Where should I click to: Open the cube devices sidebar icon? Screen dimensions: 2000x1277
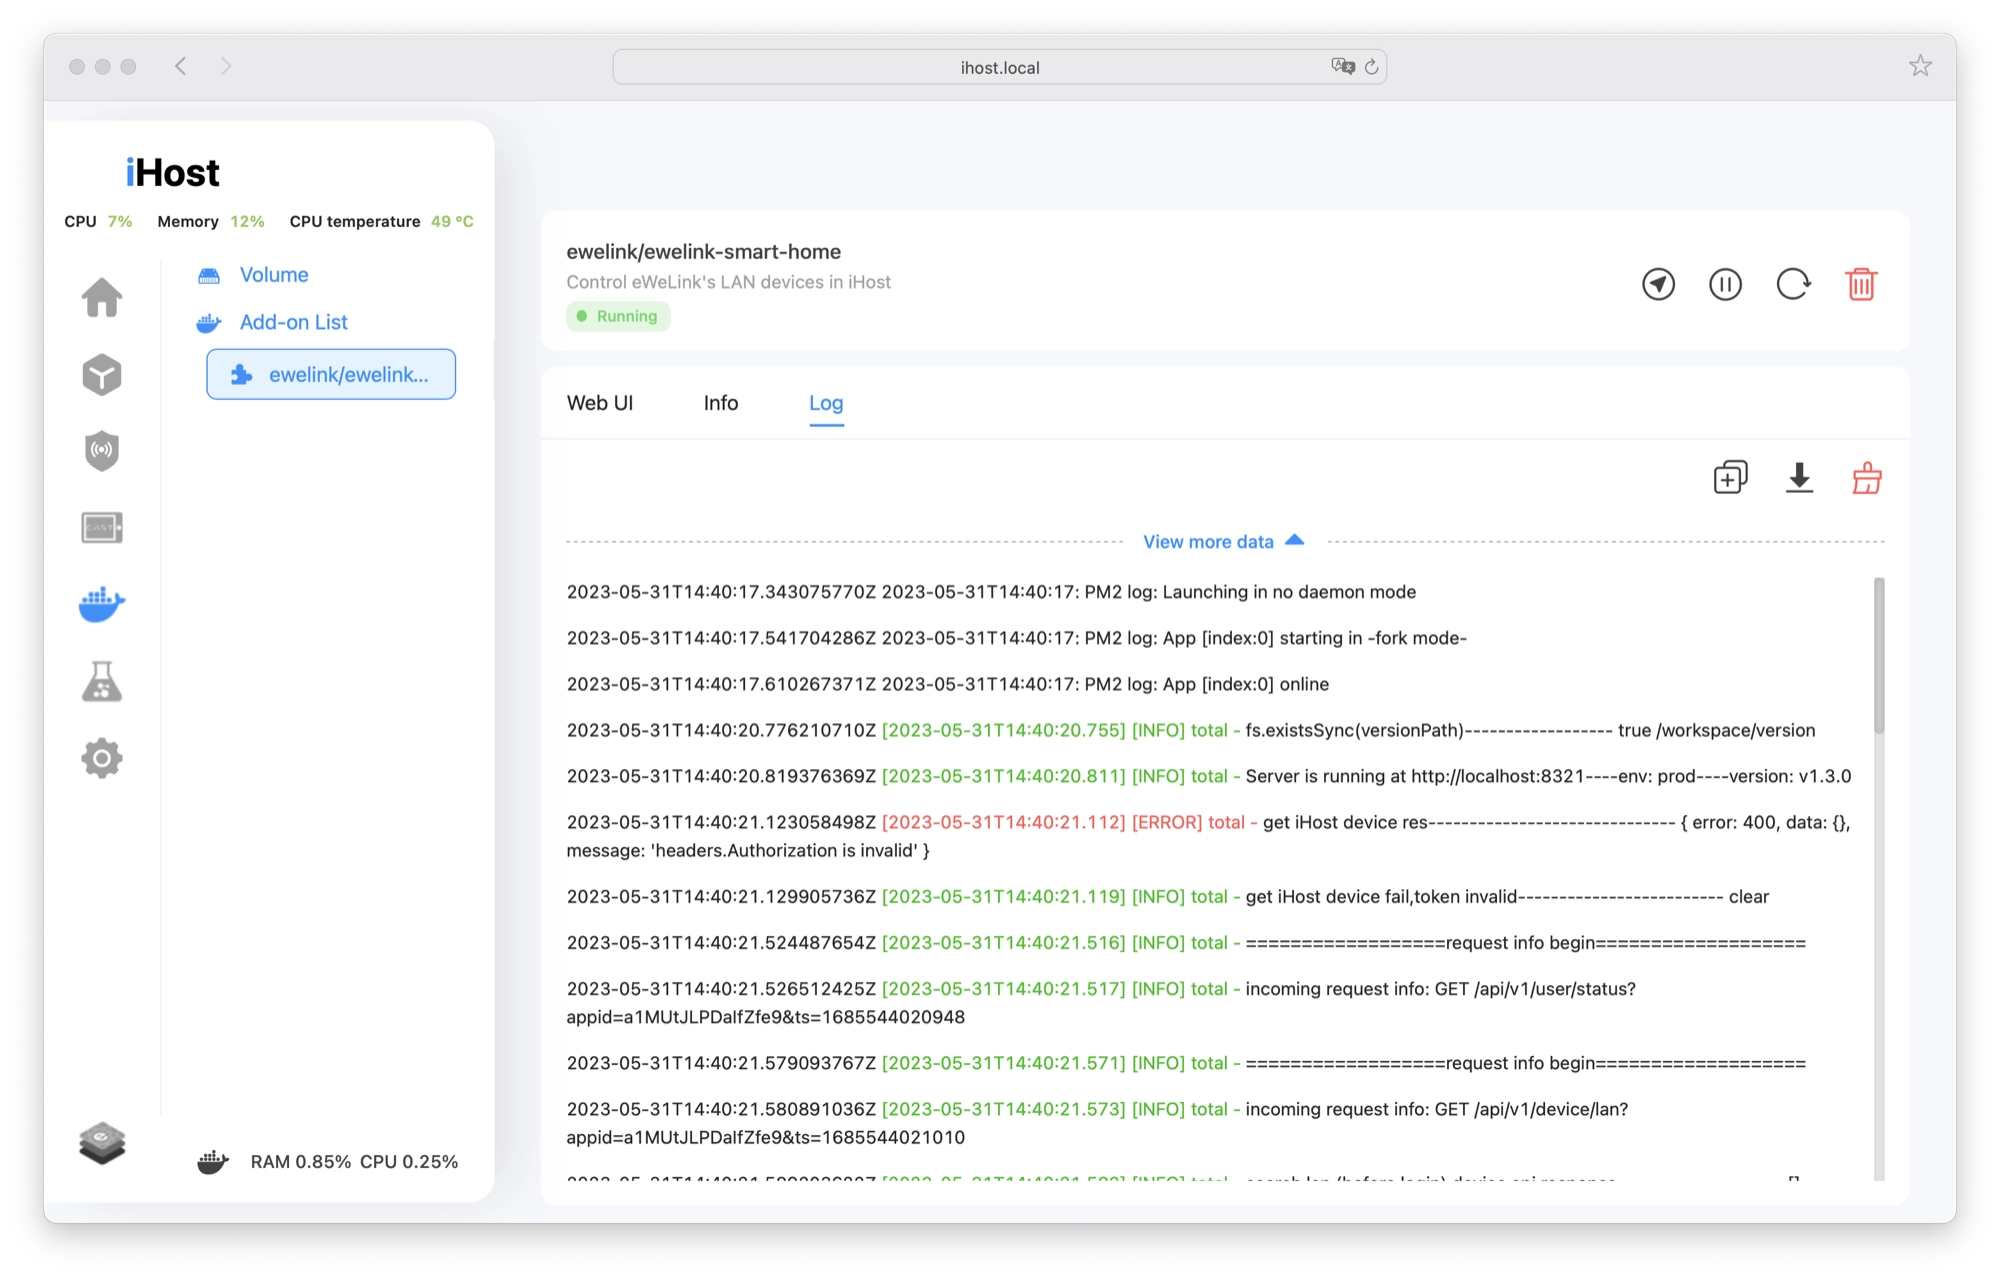pyautogui.click(x=102, y=375)
